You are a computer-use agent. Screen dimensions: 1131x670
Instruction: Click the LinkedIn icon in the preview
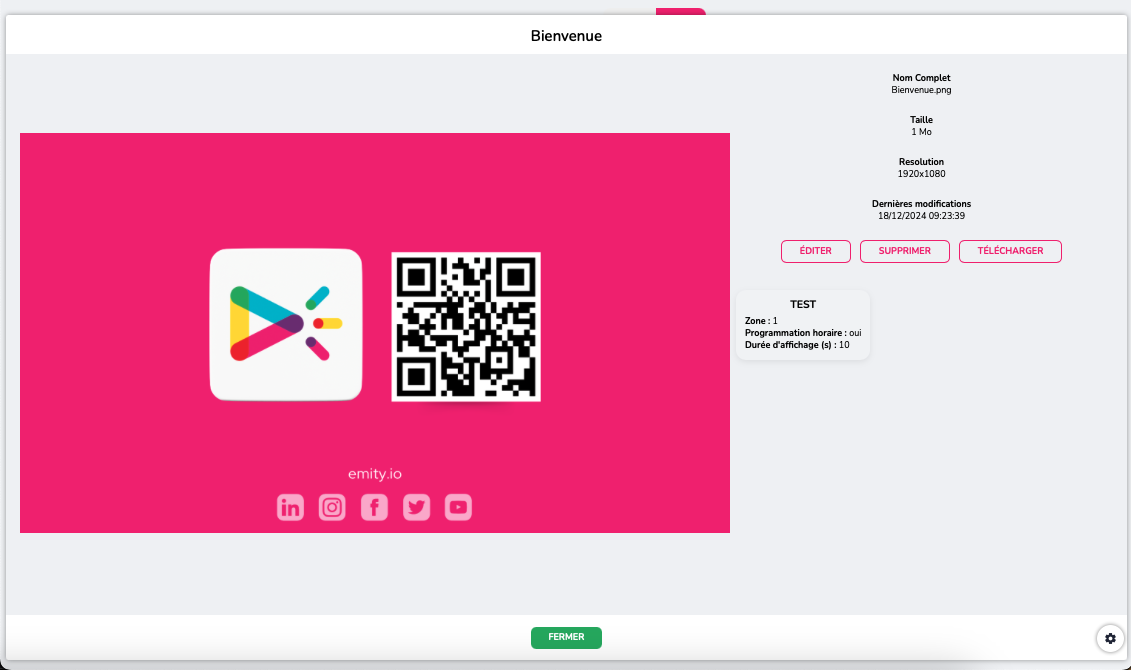[x=290, y=507]
